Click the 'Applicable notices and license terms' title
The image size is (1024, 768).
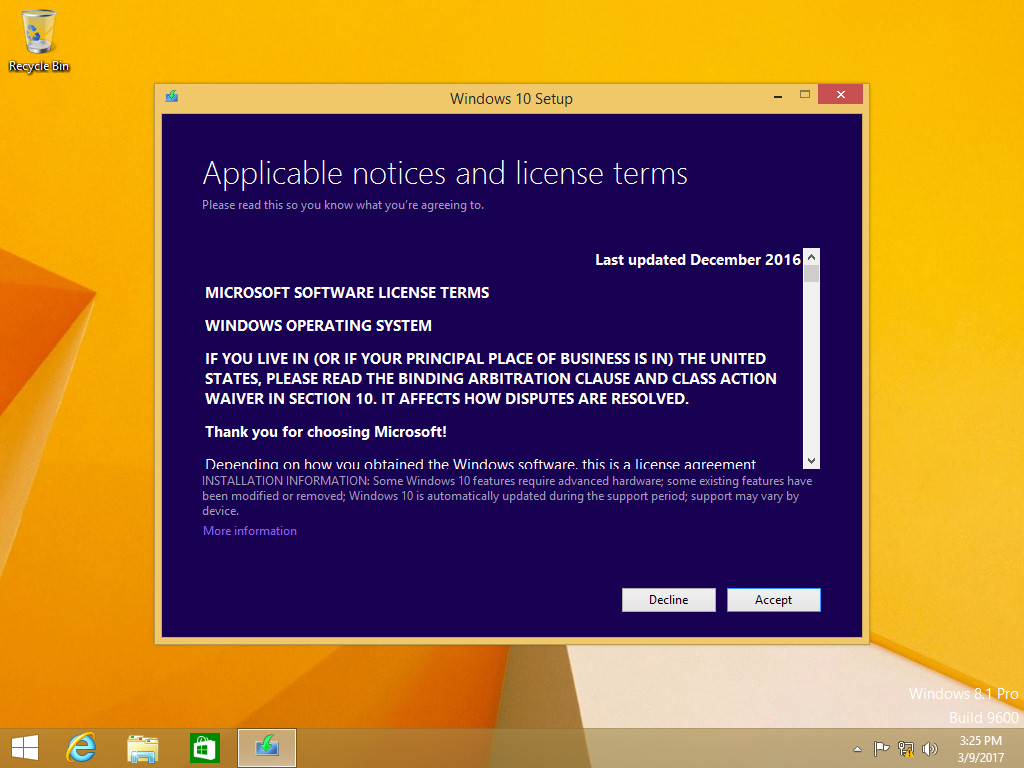(445, 174)
